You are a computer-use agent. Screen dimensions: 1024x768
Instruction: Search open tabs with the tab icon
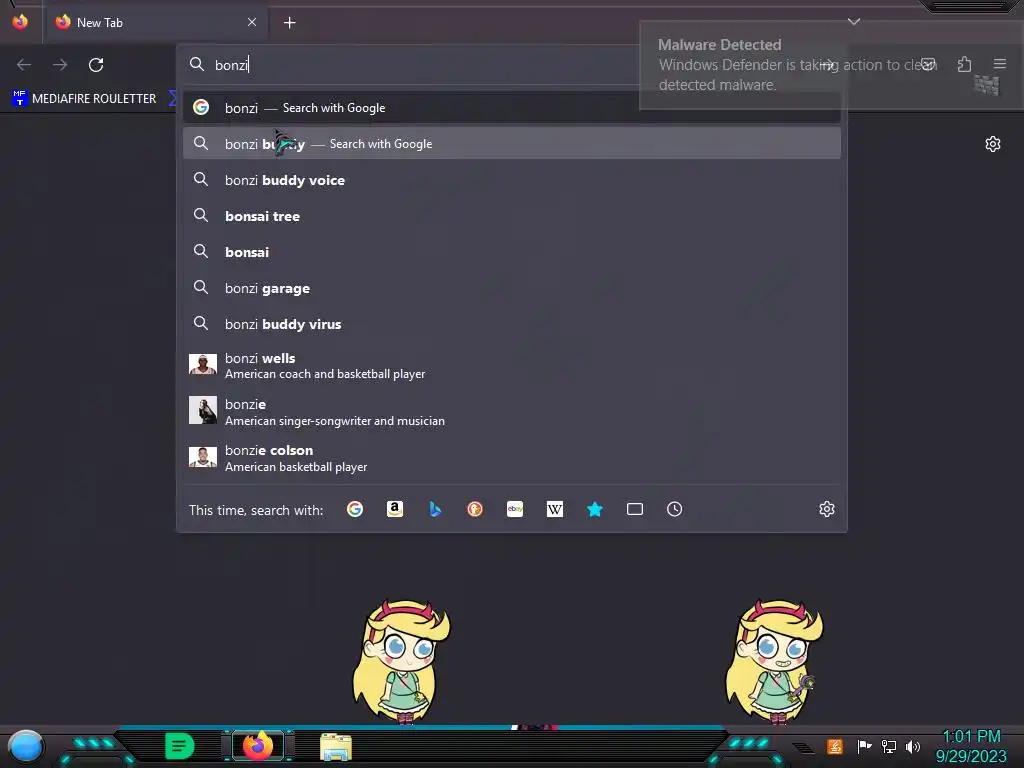(x=635, y=509)
